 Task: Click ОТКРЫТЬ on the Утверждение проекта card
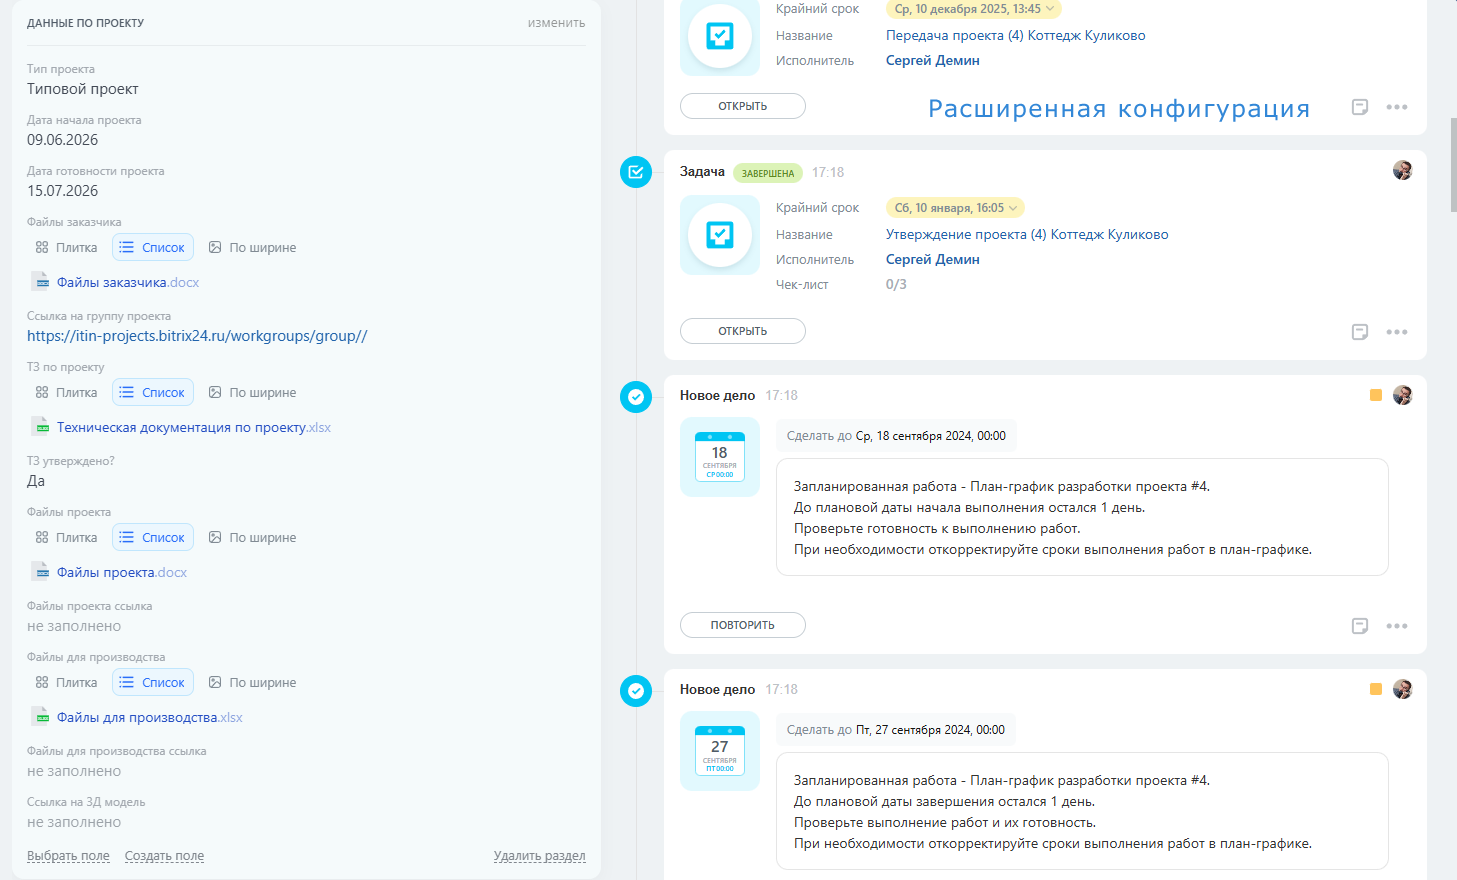coord(743,331)
